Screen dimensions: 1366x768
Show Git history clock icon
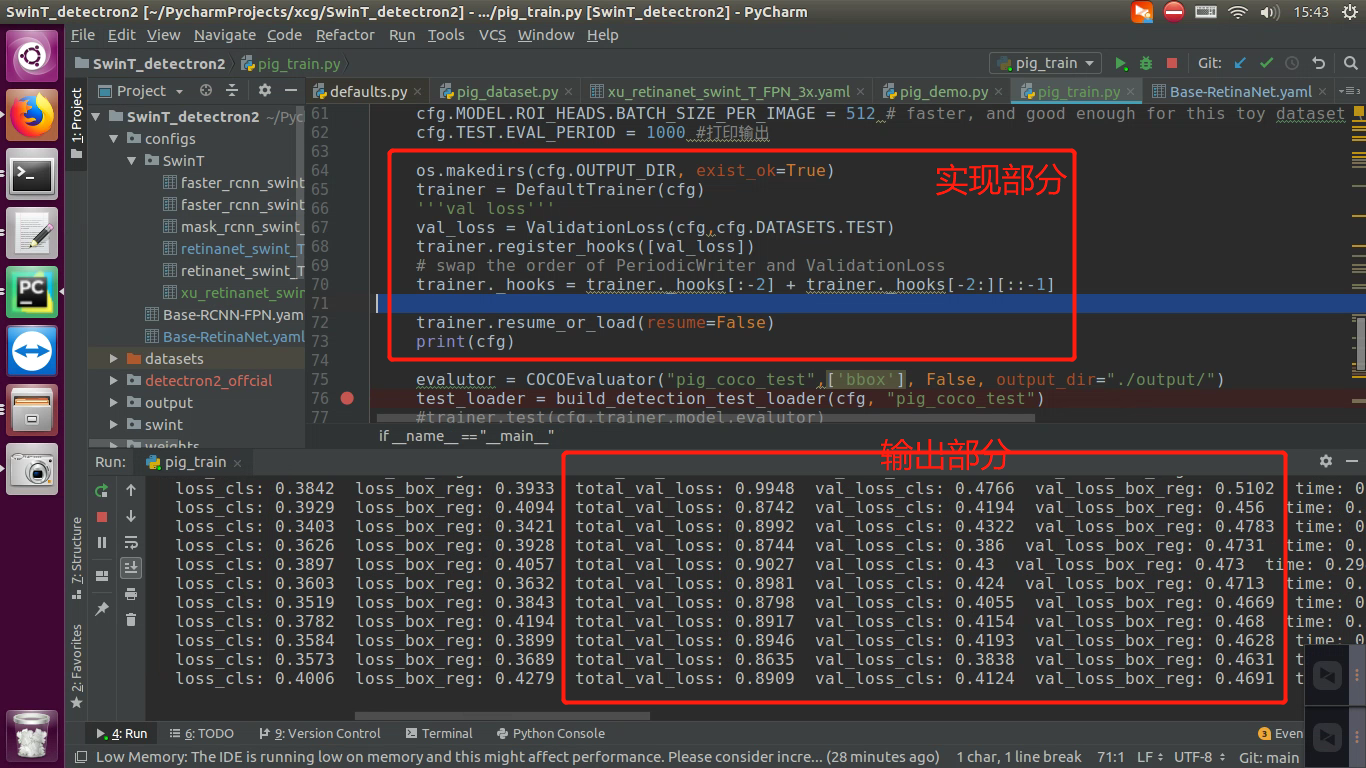1293,63
